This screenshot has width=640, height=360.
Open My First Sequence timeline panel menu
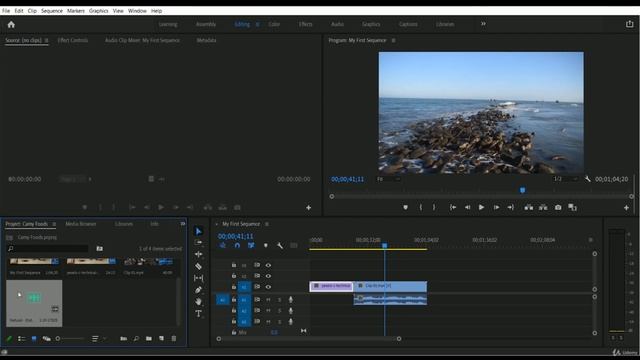pyautogui.click(x=267, y=224)
